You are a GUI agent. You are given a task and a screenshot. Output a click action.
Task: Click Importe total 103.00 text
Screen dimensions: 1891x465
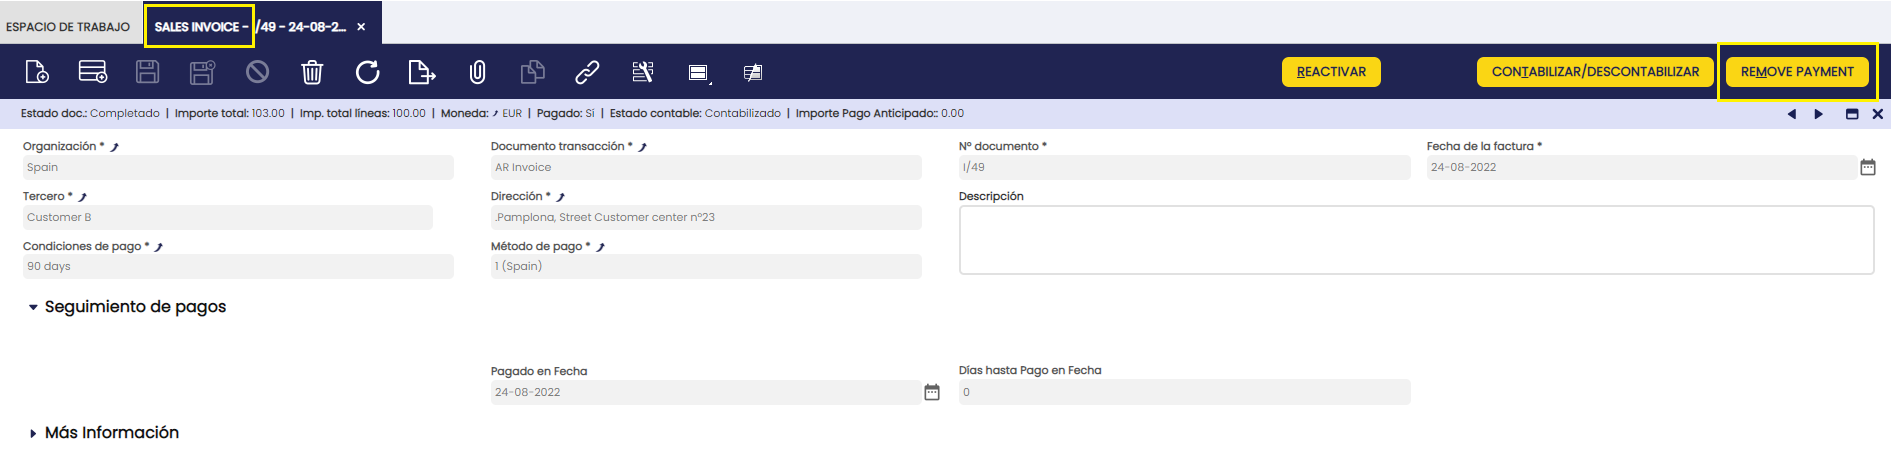[x=229, y=114]
